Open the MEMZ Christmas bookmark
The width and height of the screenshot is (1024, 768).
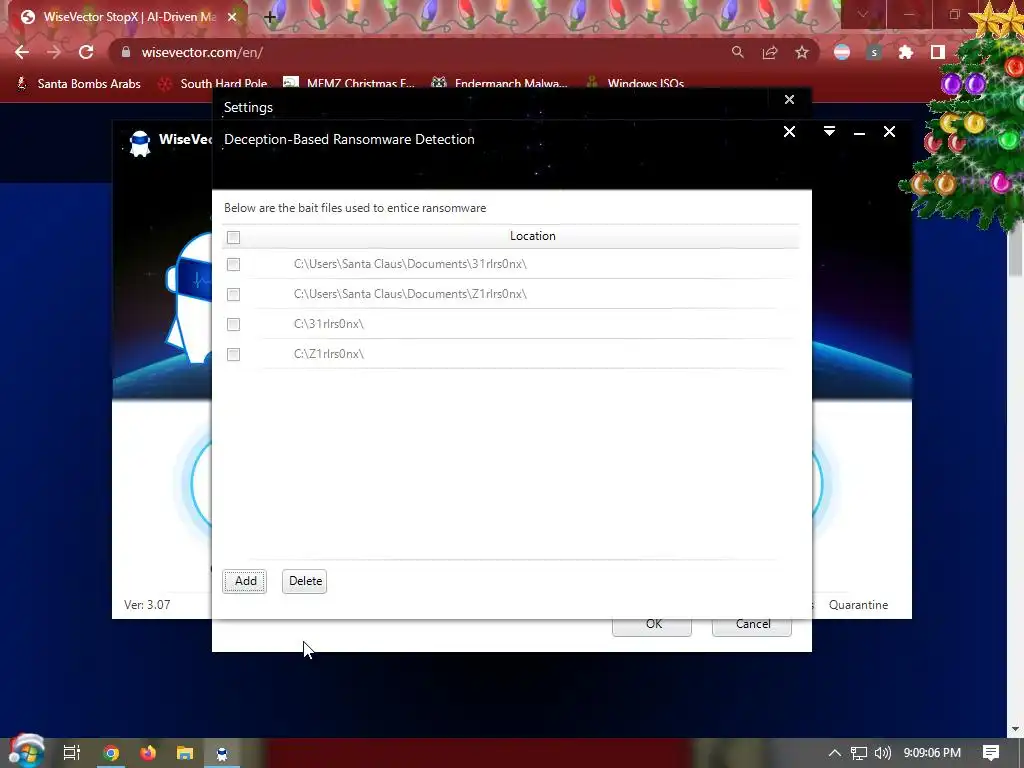tap(349, 83)
